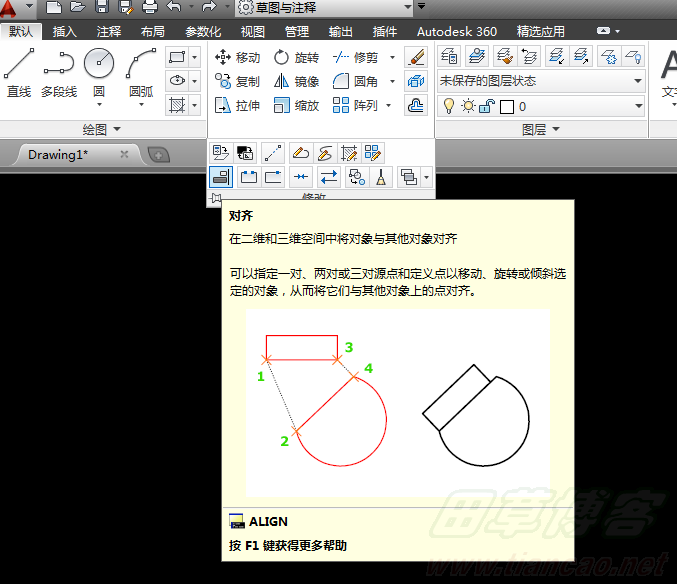Click the Erase tool icon

click(x=416, y=57)
